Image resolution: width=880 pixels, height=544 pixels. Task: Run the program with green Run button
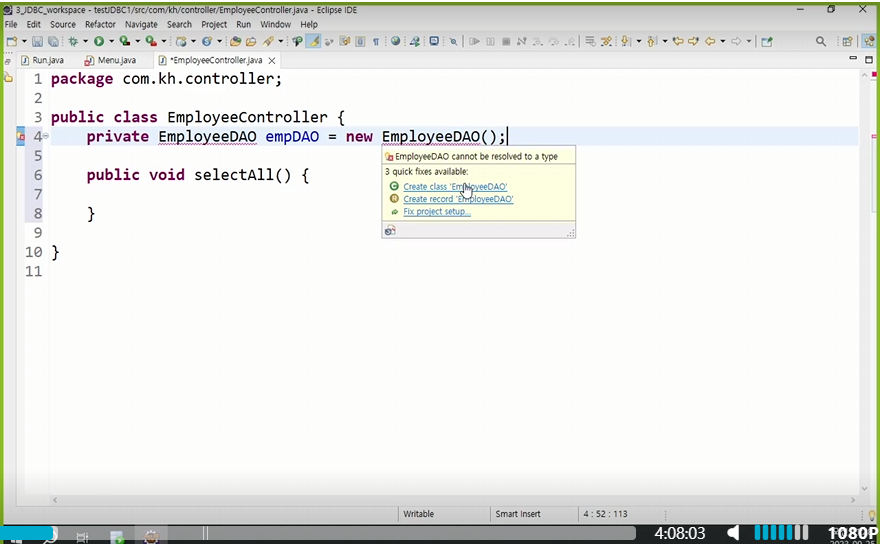[99, 41]
